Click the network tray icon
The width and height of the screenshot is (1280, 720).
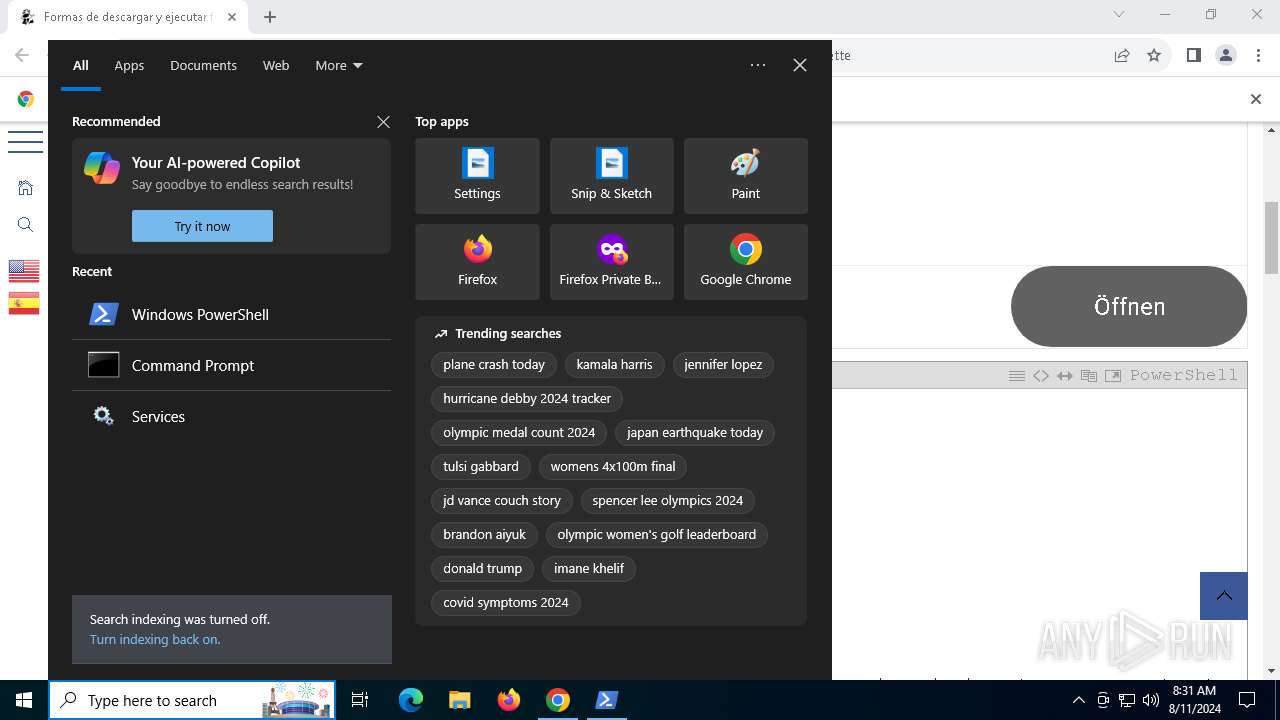1127,700
